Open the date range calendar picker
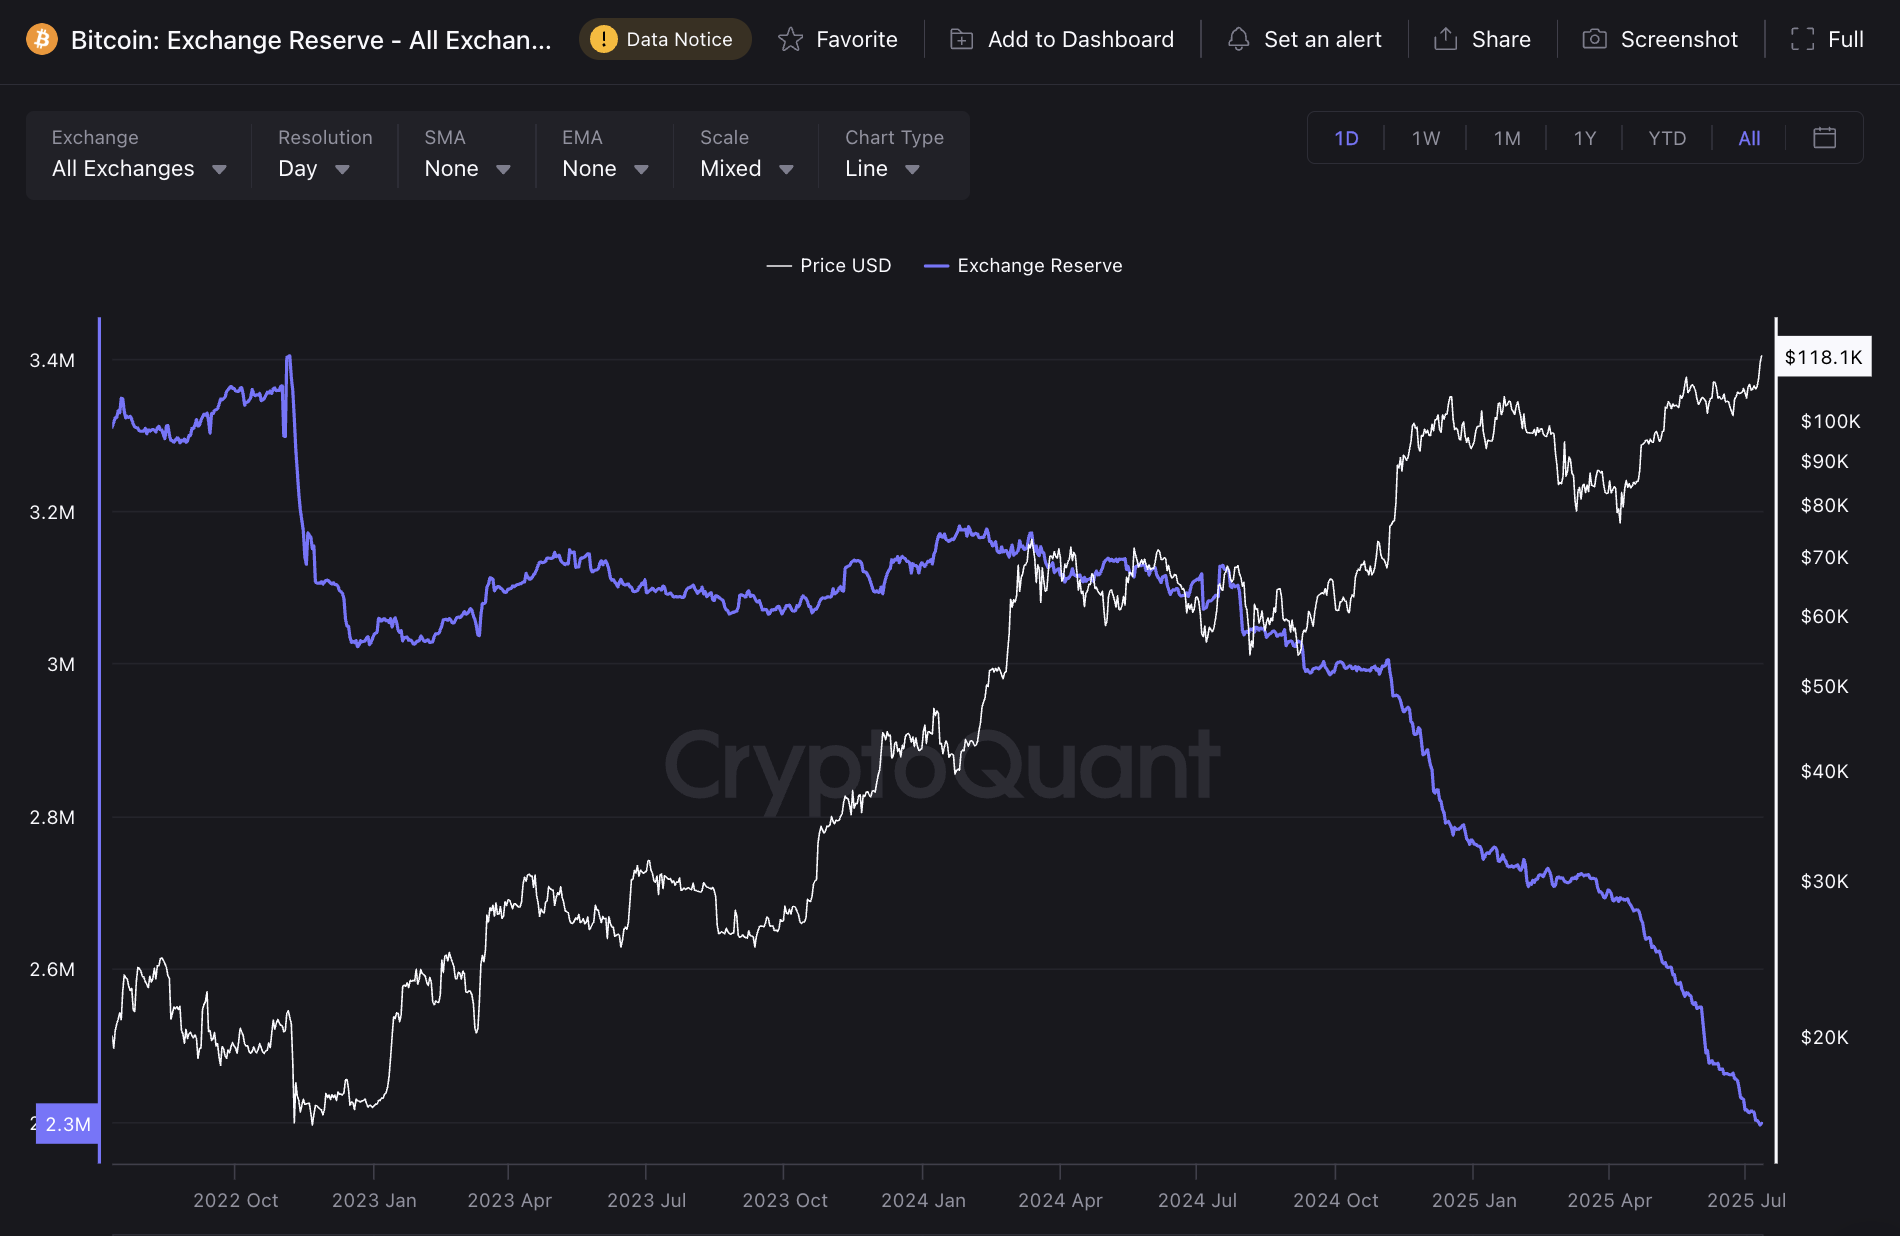1900x1236 pixels. (x=1824, y=138)
